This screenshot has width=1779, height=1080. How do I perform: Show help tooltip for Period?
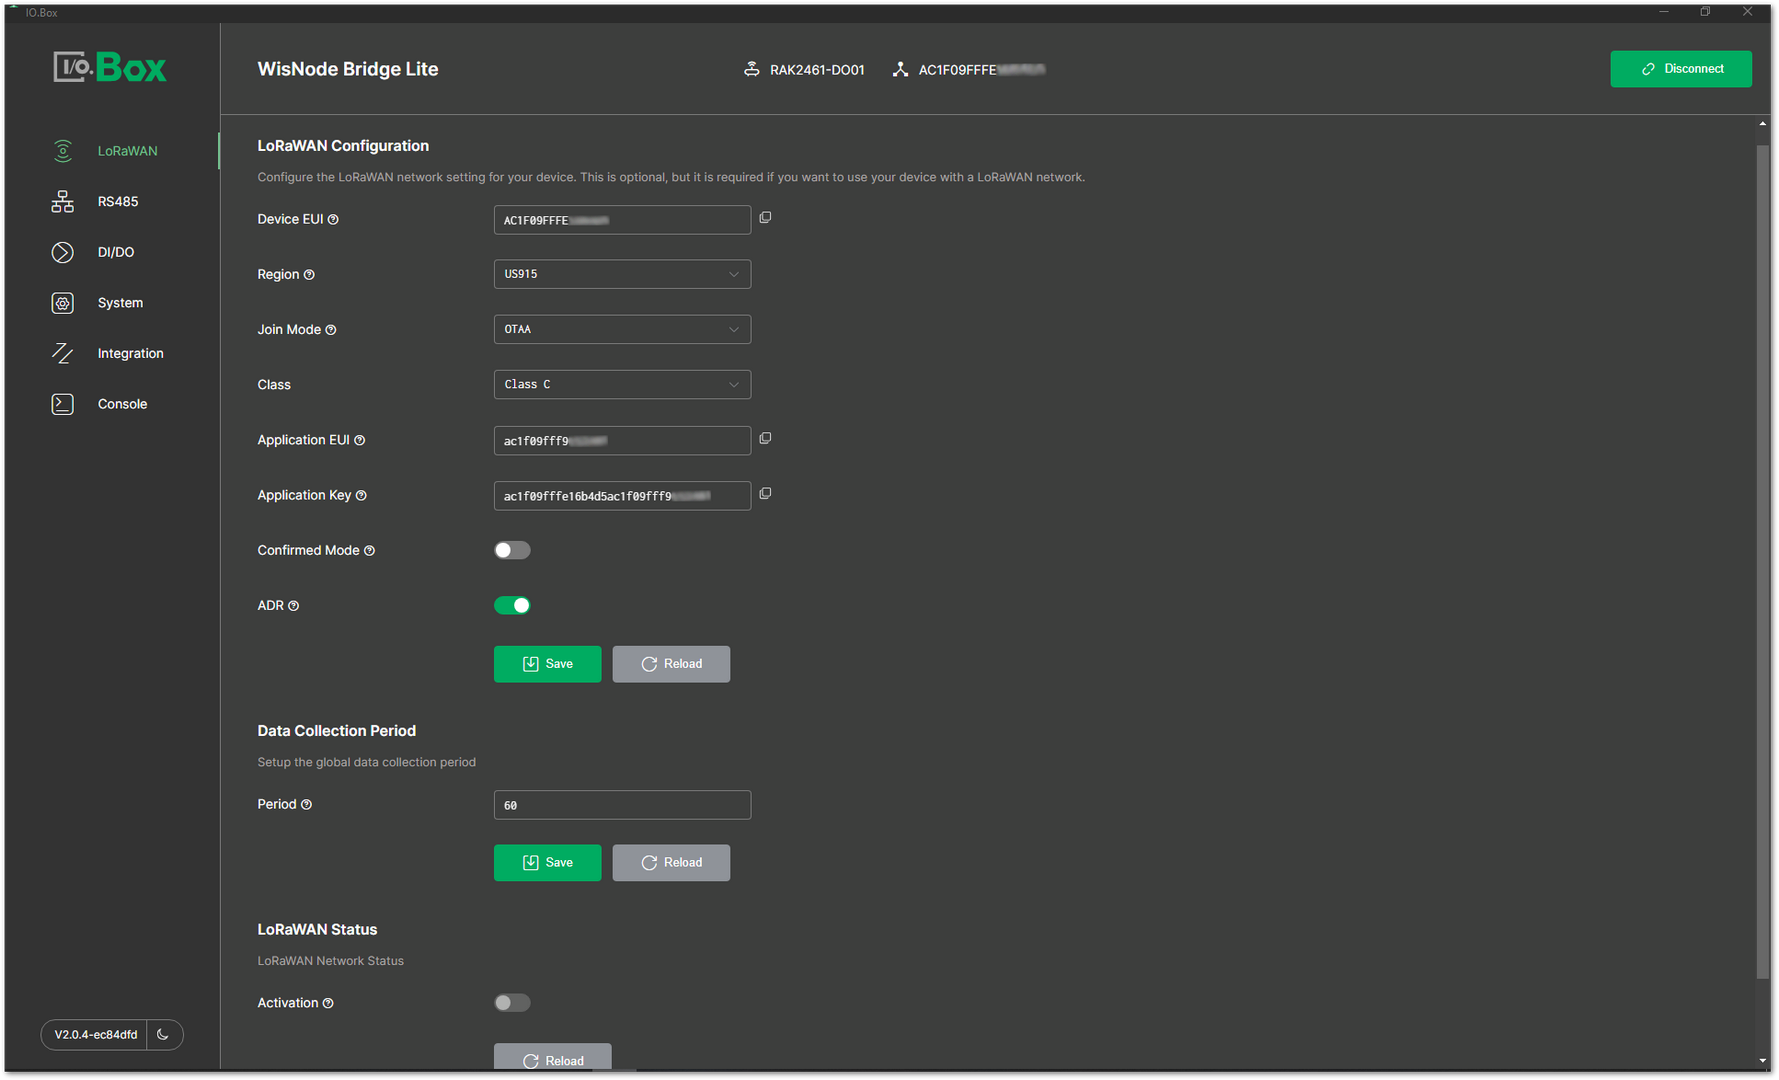pos(306,805)
